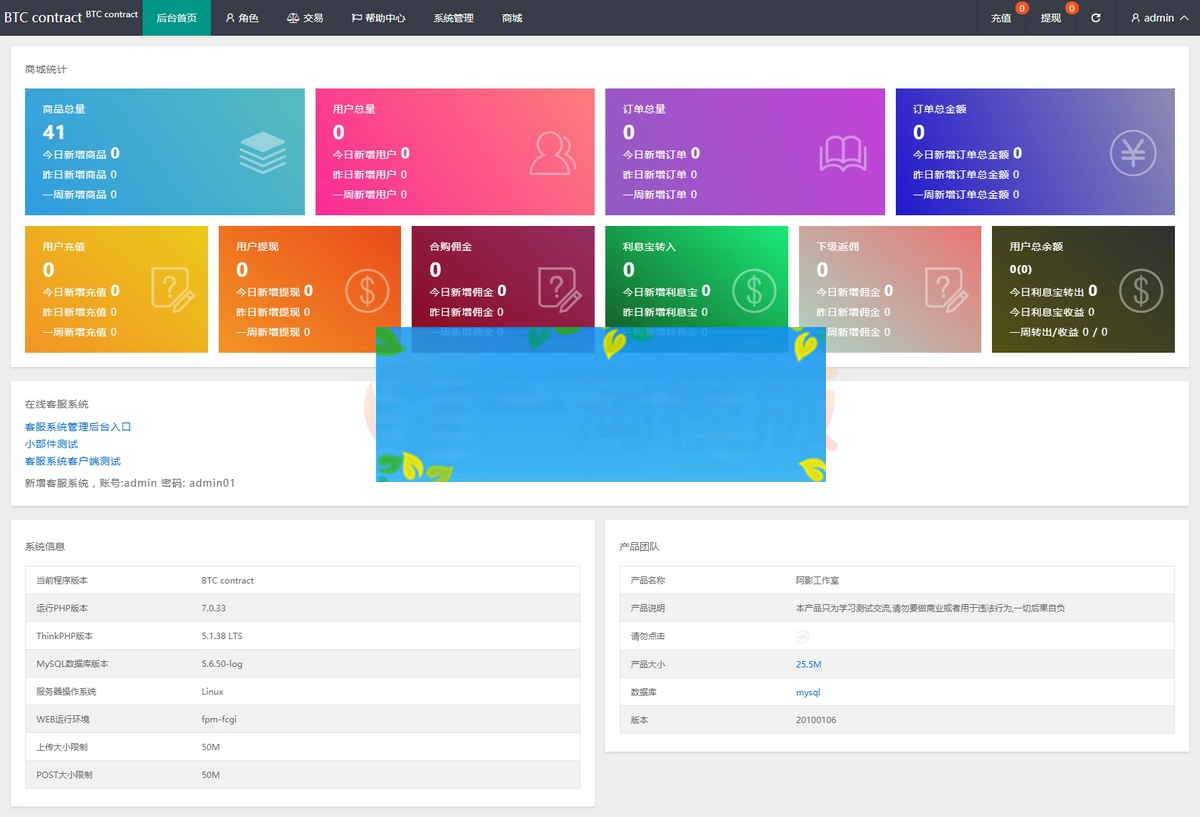Click the open book icon in 订单总量 card
This screenshot has width=1200, height=817.
coord(843,153)
